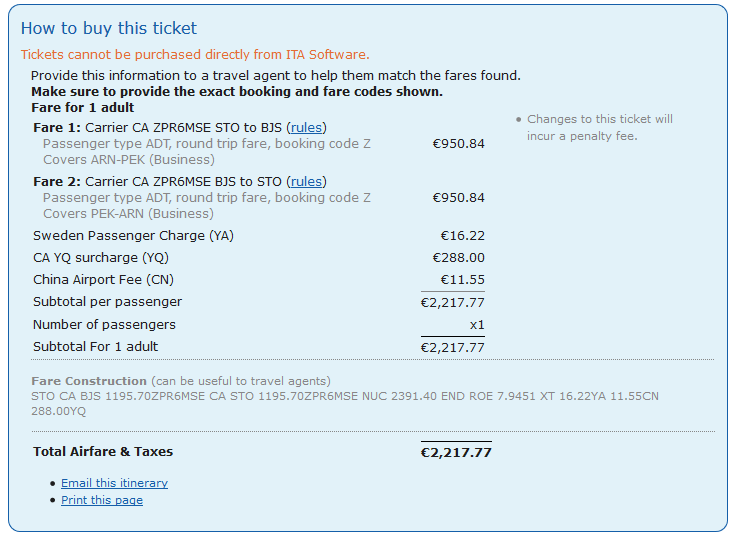The image size is (738, 544).
Task: Click the penalty fee note about ticket changes
Action: tap(599, 127)
